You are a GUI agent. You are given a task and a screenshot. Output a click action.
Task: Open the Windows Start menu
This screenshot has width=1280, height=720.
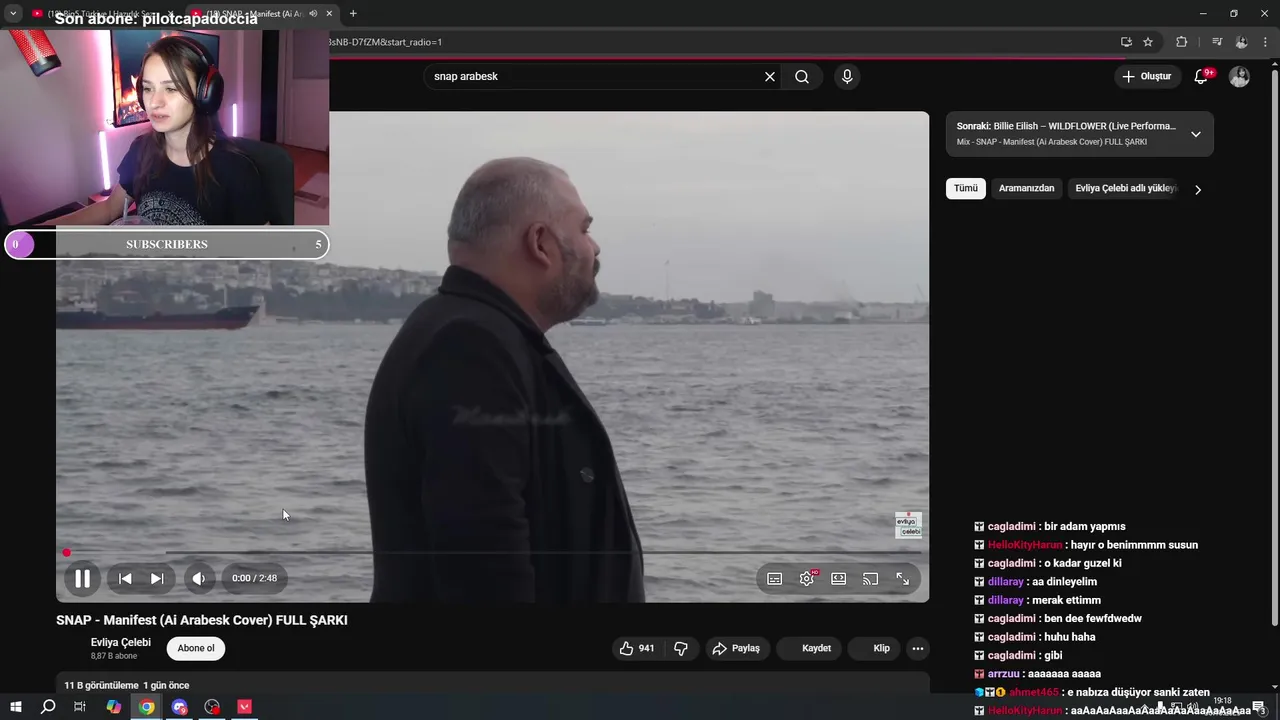[x=15, y=707]
